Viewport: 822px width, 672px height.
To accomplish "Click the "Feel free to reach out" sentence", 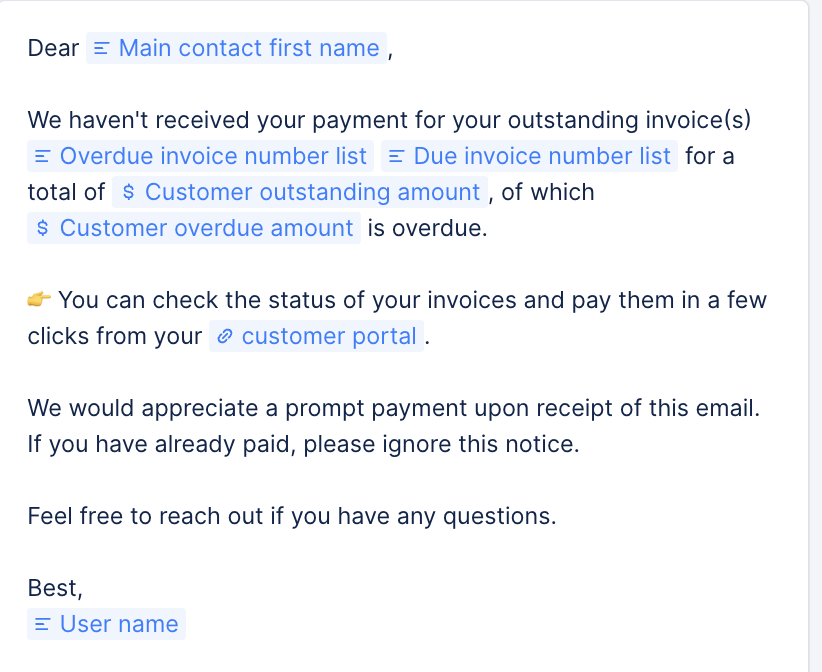I will coord(291,516).
